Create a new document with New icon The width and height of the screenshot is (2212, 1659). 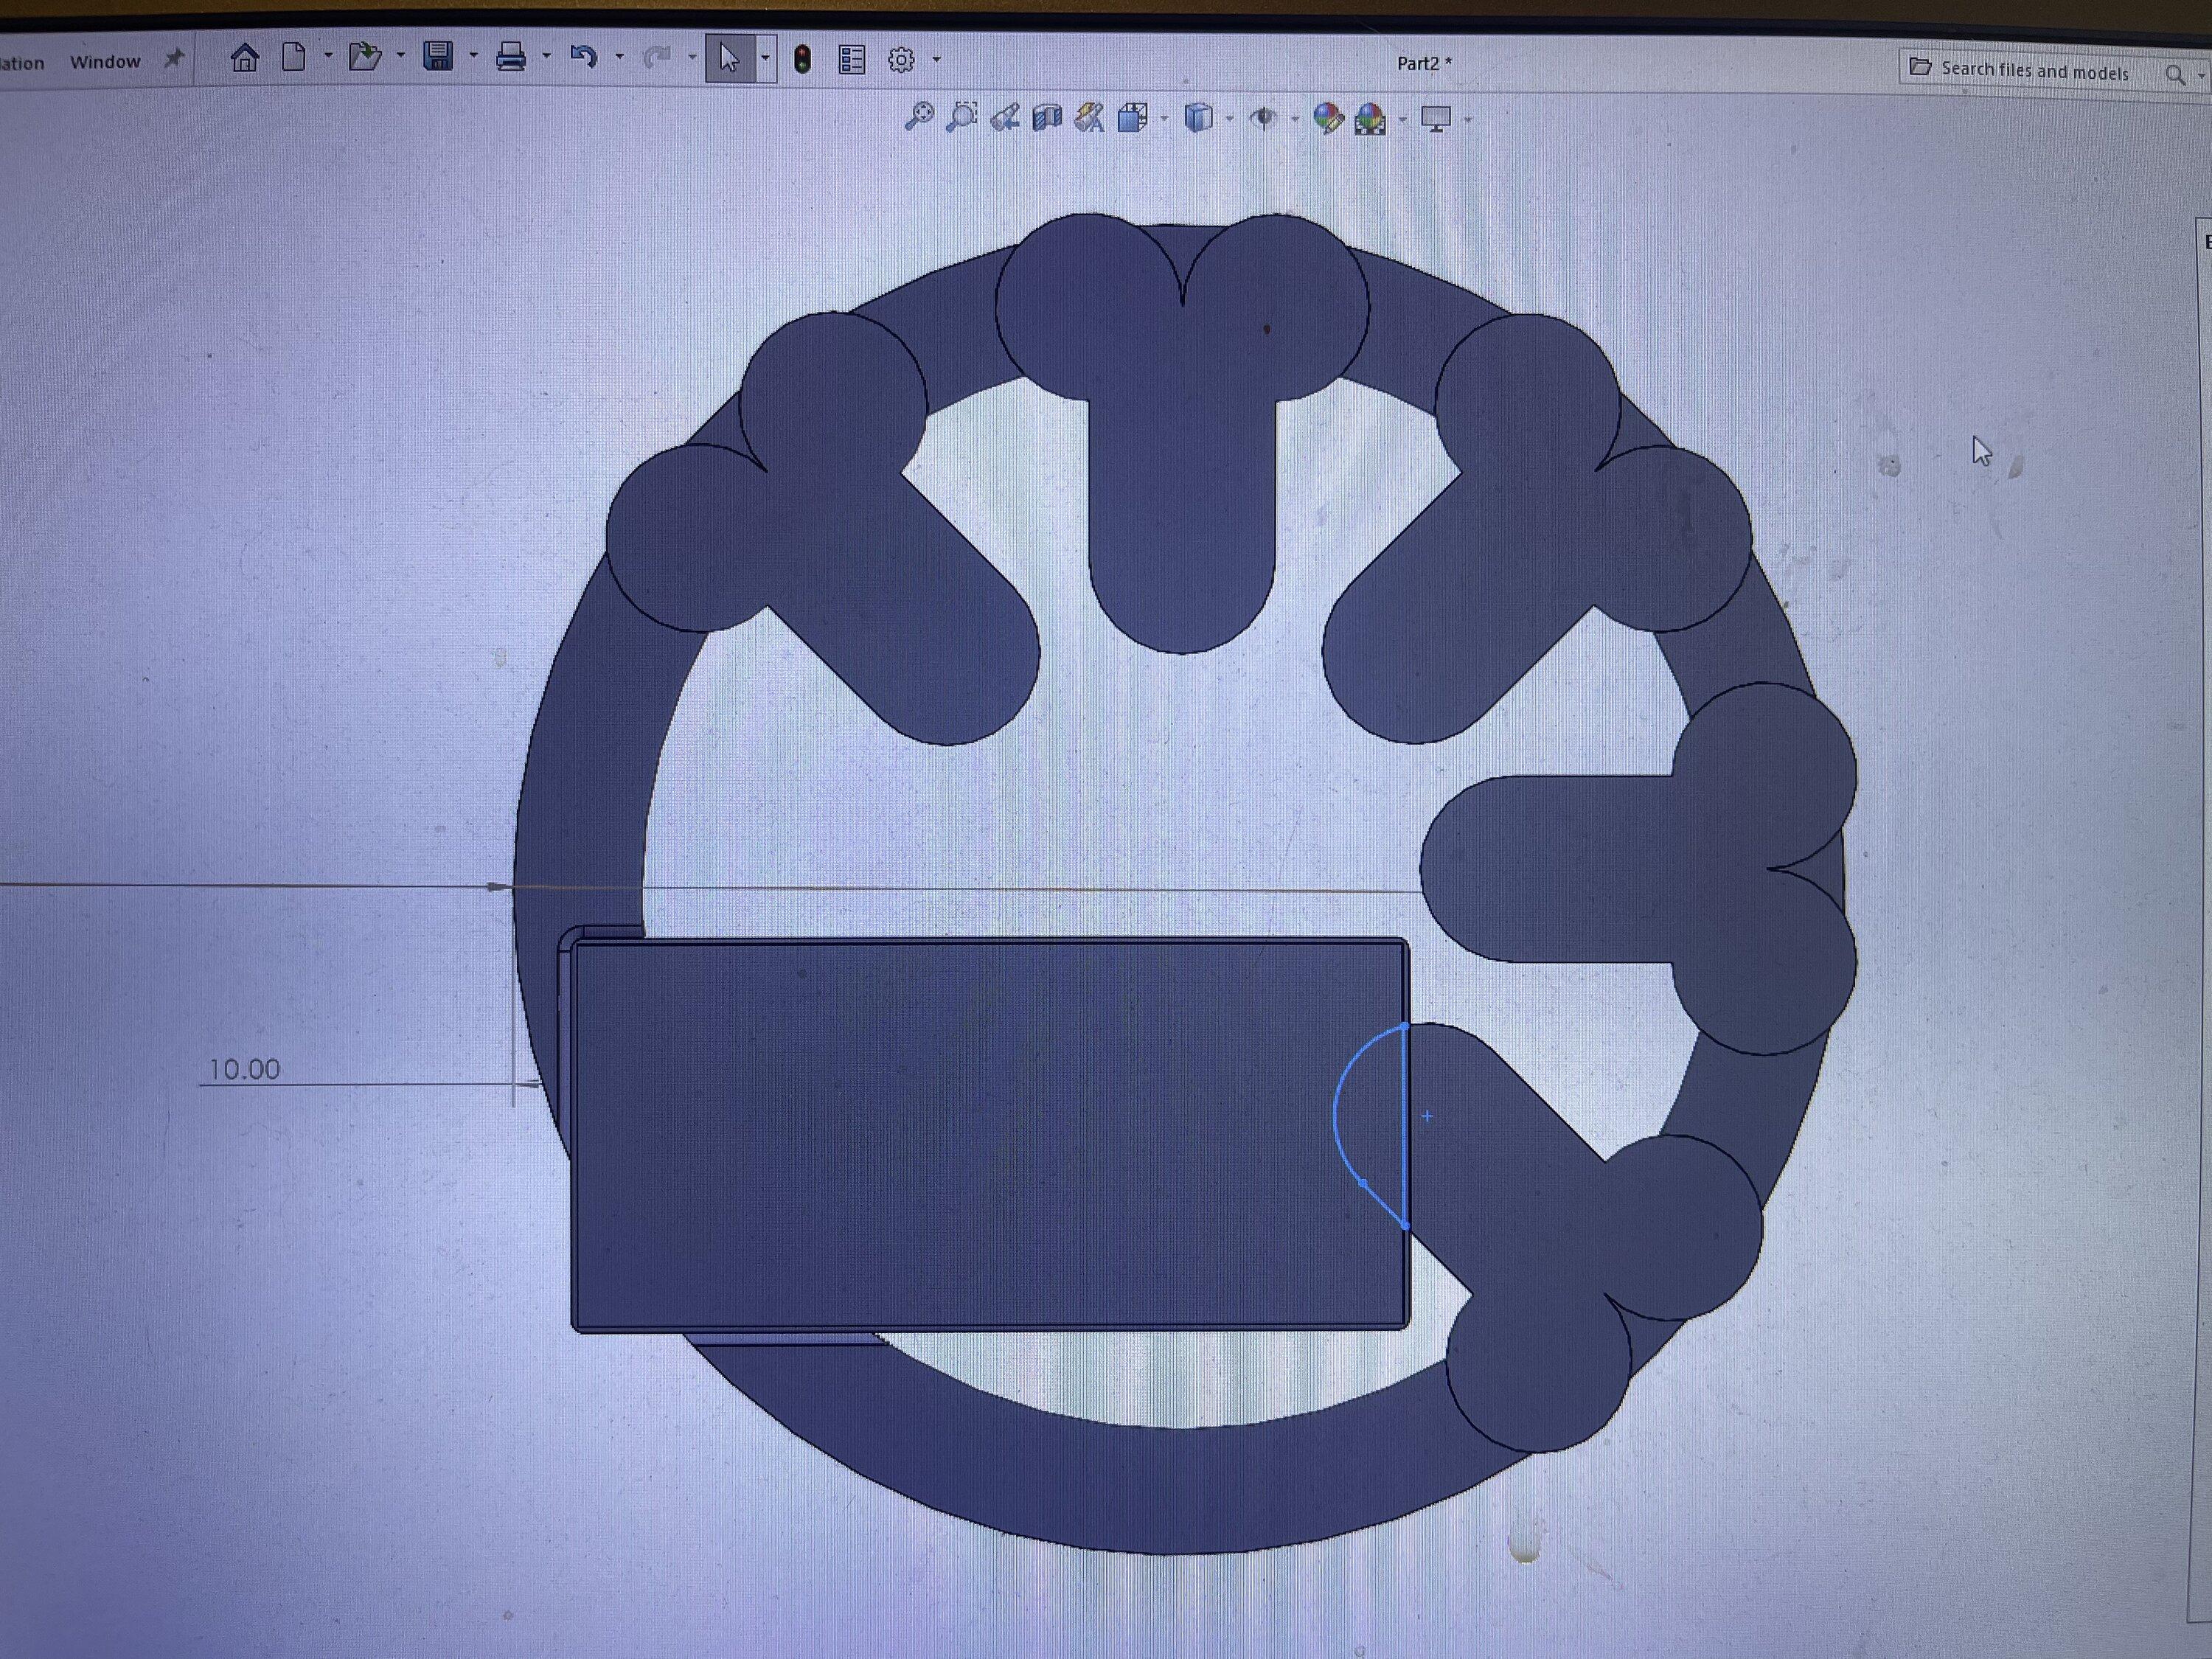[293, 57]
